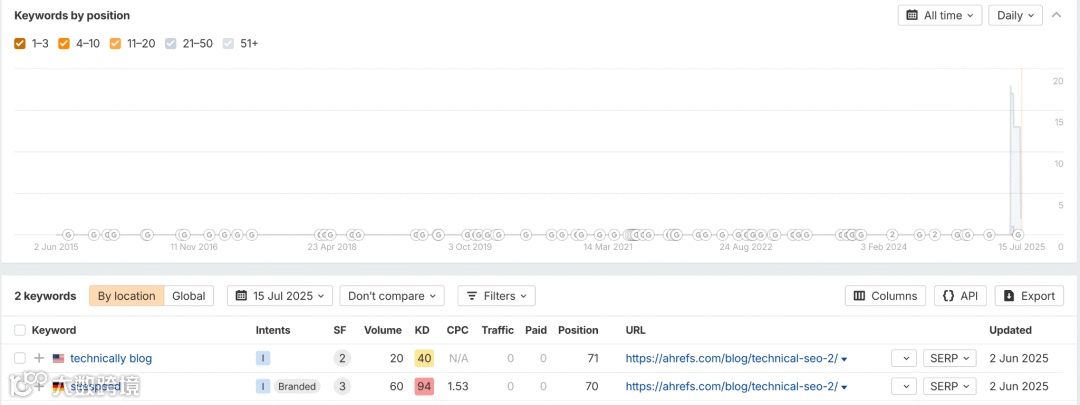Open the Filters menu

(496, 296)
